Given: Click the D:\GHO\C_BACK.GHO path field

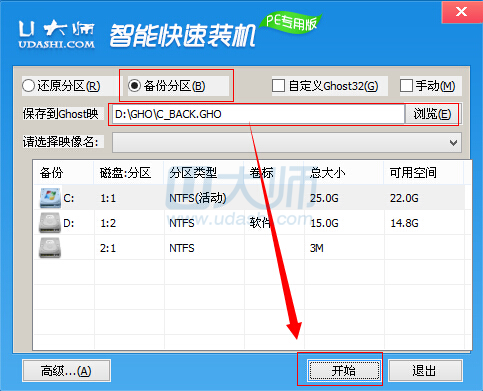Looking at the screenshot, I should click(258, 114).
